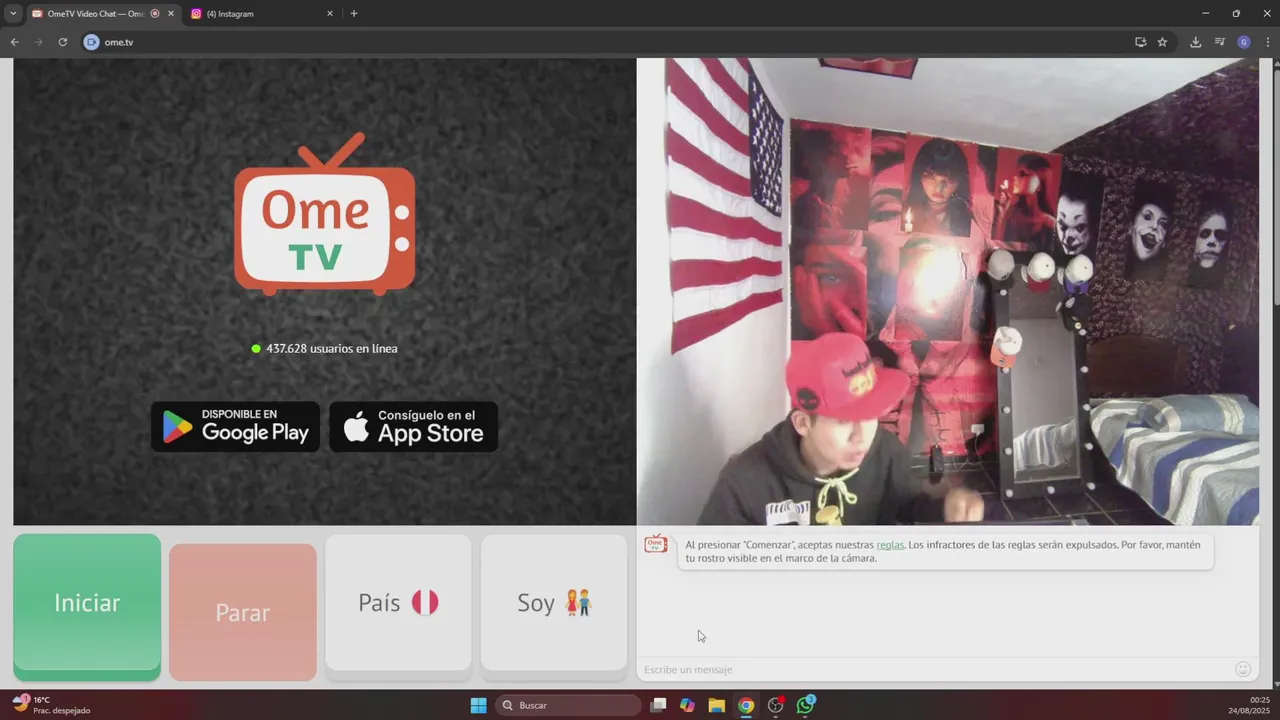Click the OmeTV icon beside chat notice
Image resolution: width=1280 pixels, height=720 pixels.
(x=656, y=544)
